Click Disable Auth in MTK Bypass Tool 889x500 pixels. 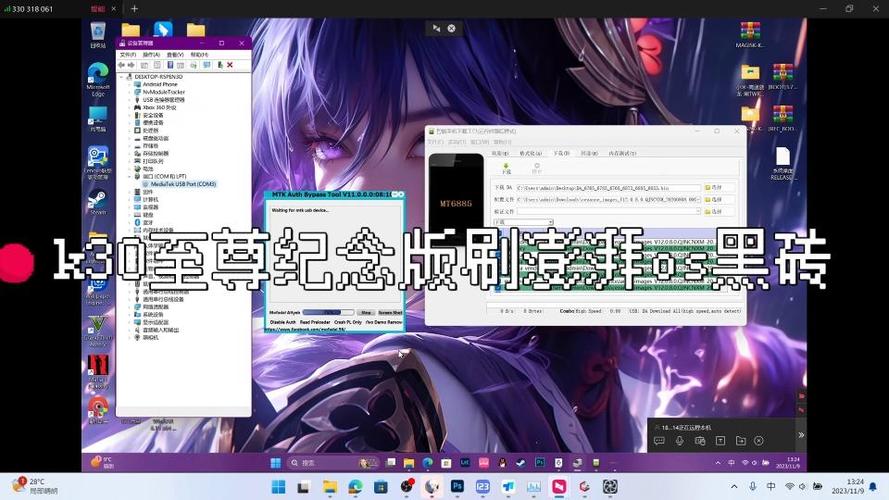tap(282, 322)
